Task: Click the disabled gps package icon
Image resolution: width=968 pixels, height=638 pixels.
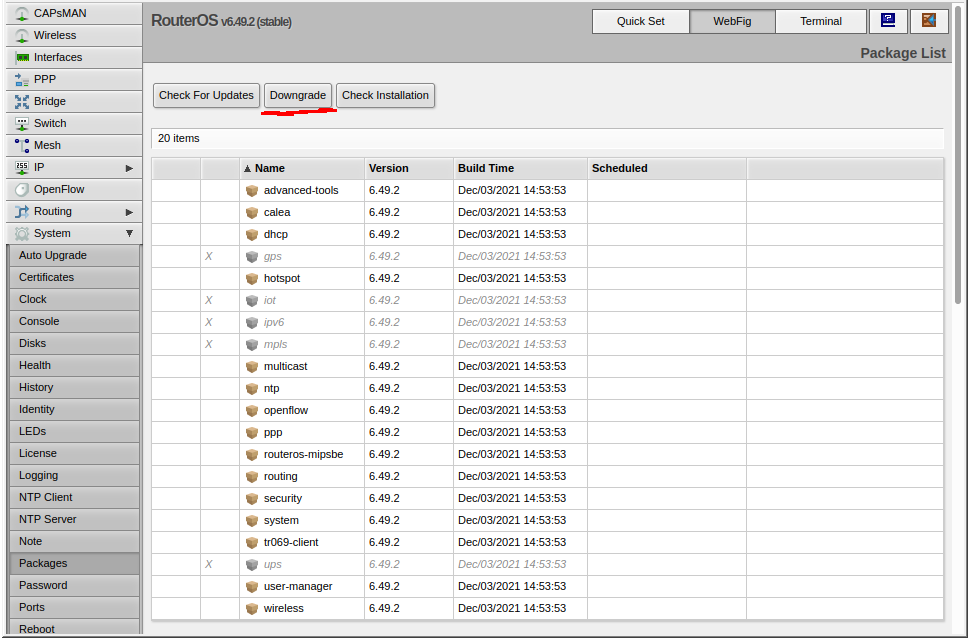Action: (251, 256)
